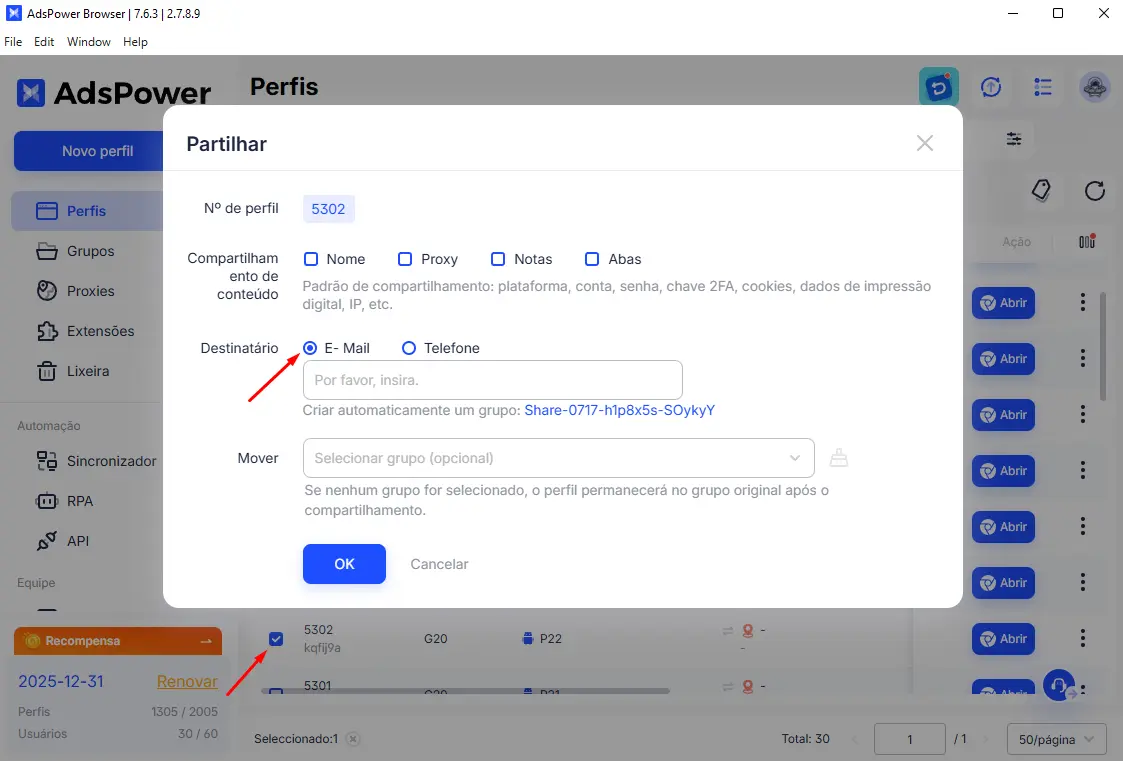This screenshot has width=1123, height=761.
Task: Click the upload circle icon in header
Action: 991,87
